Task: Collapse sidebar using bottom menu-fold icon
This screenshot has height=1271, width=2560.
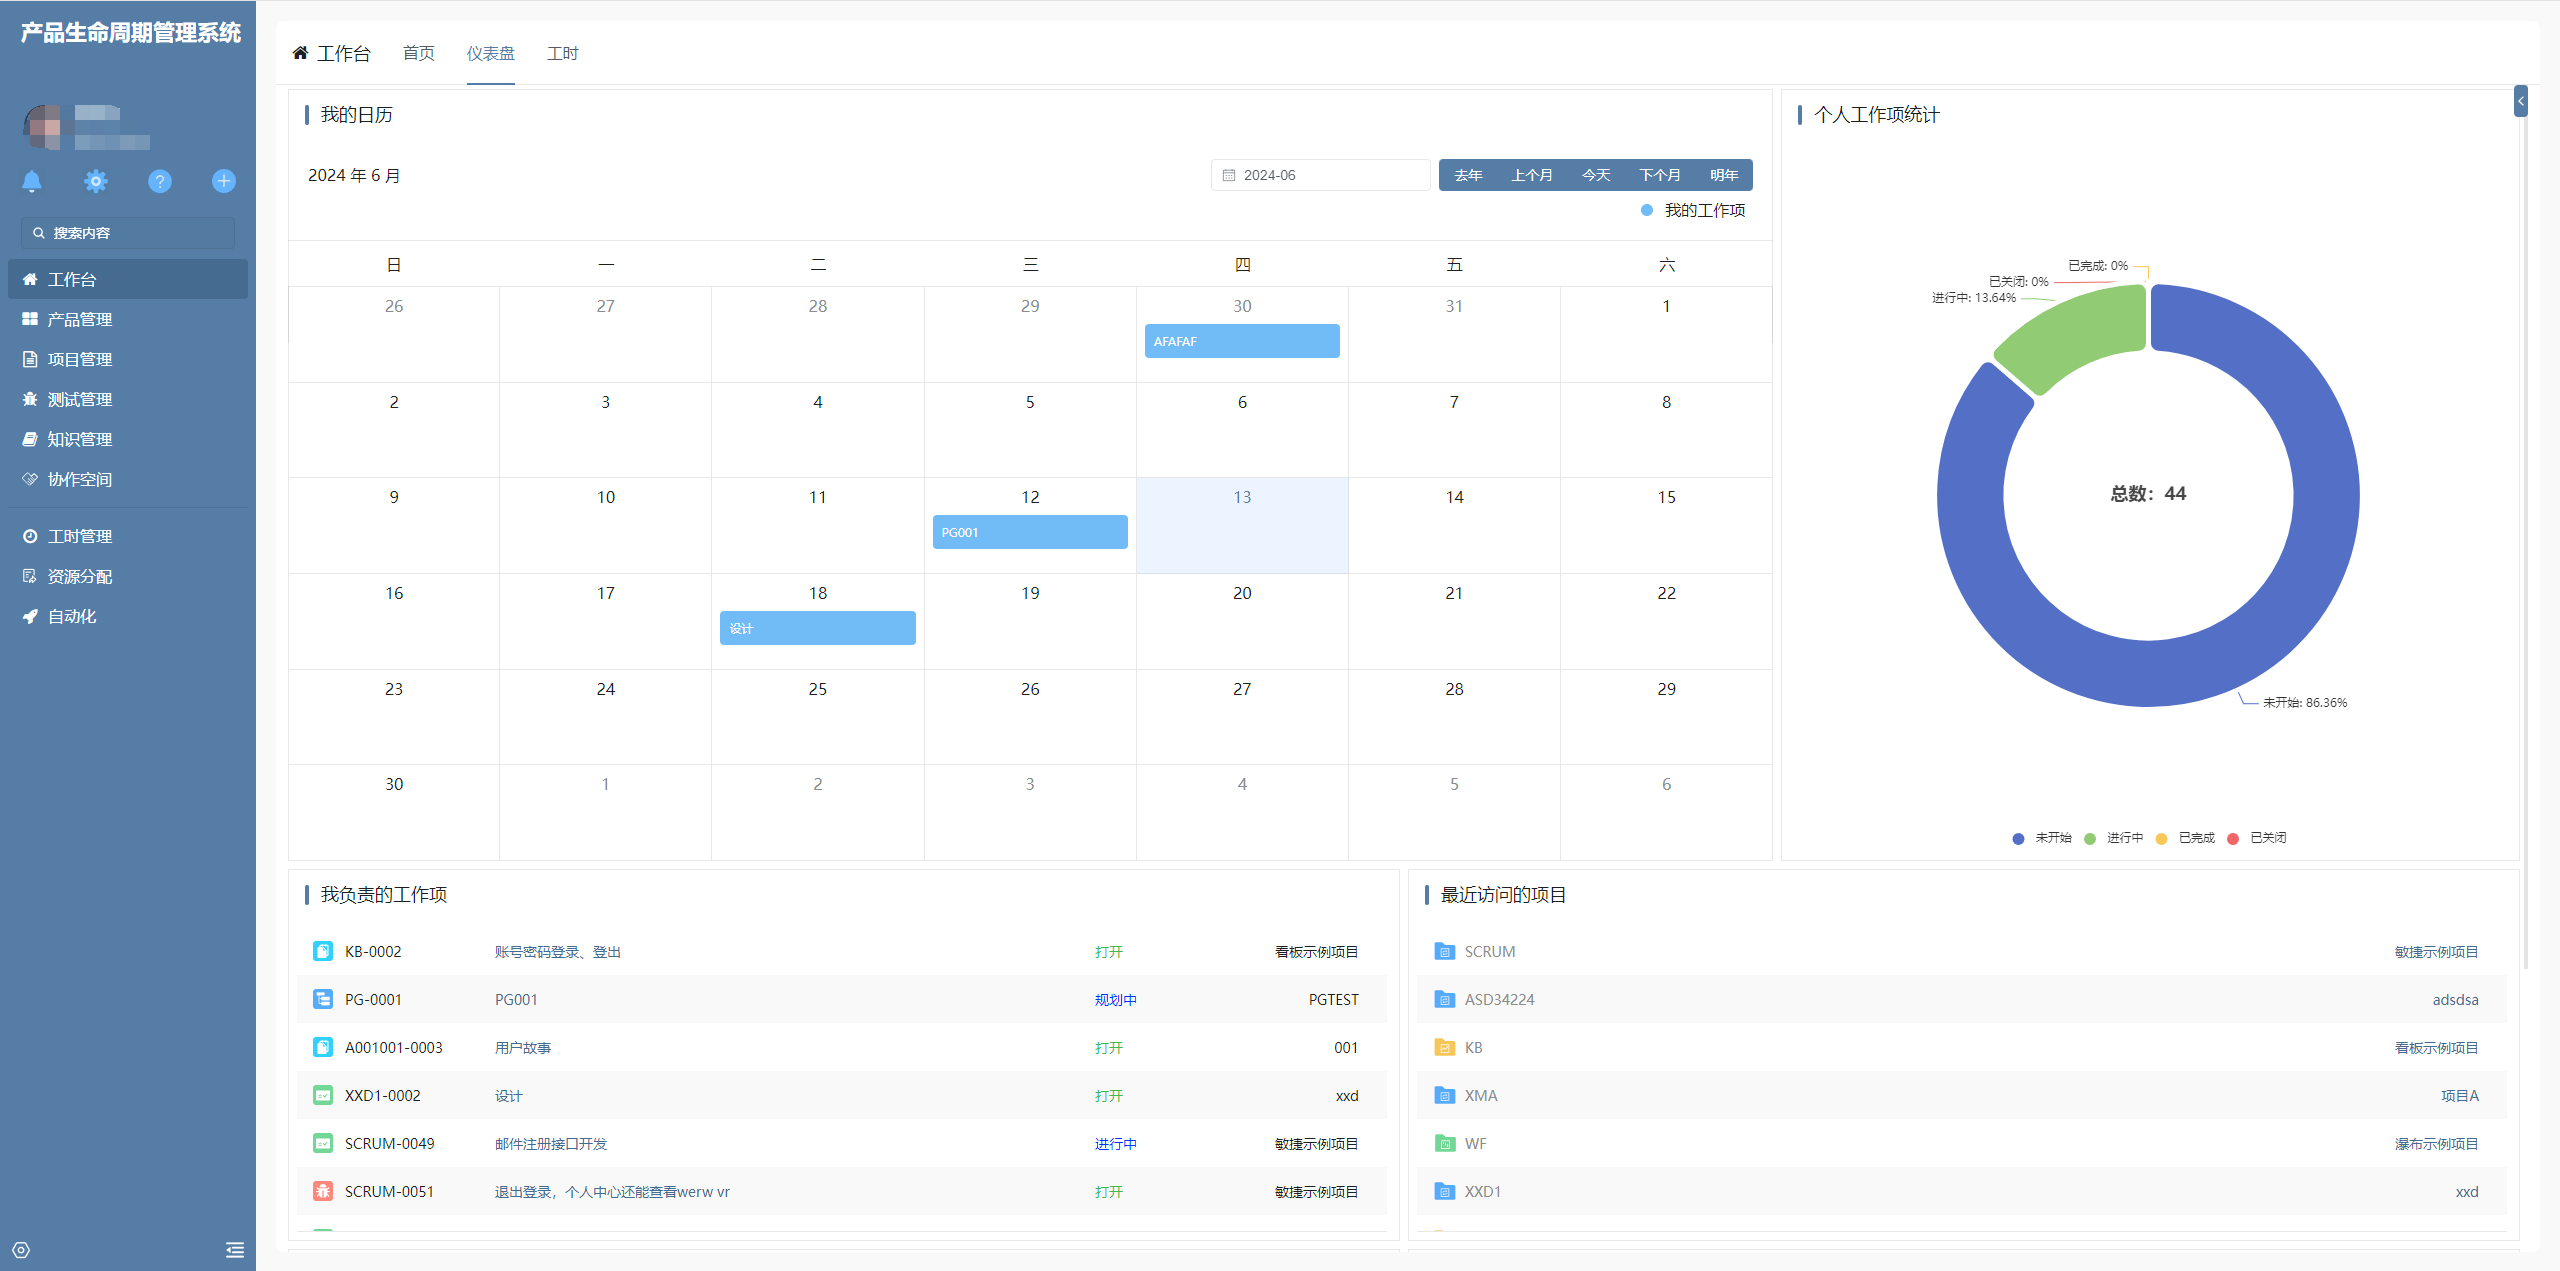Action: [x=235, y=1250]
